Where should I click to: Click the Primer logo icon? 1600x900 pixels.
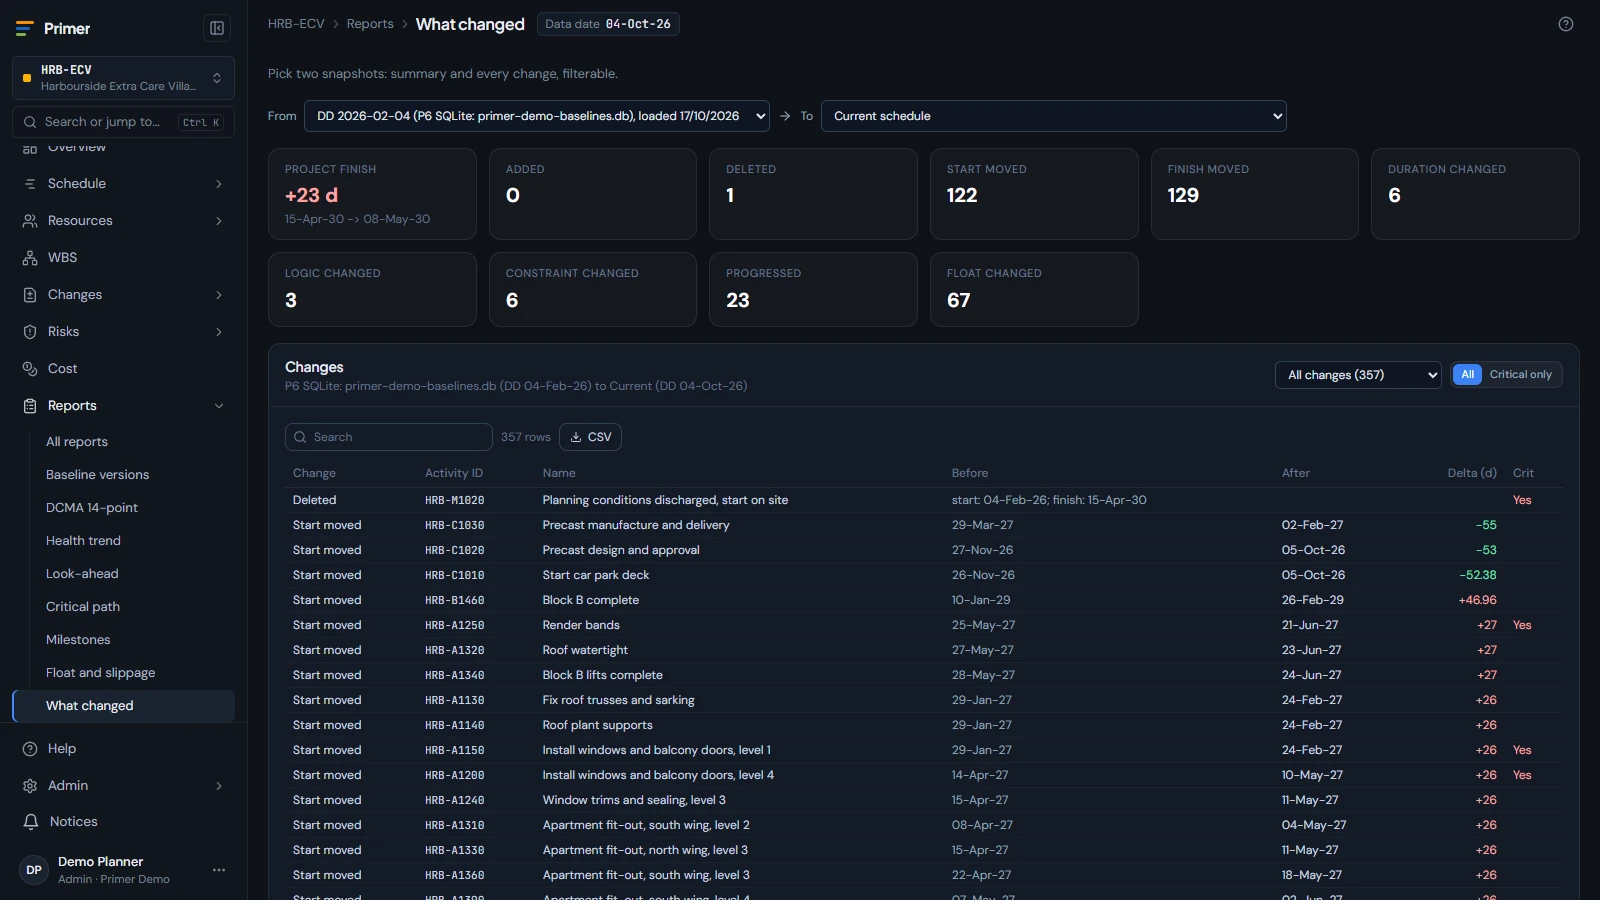25,29
